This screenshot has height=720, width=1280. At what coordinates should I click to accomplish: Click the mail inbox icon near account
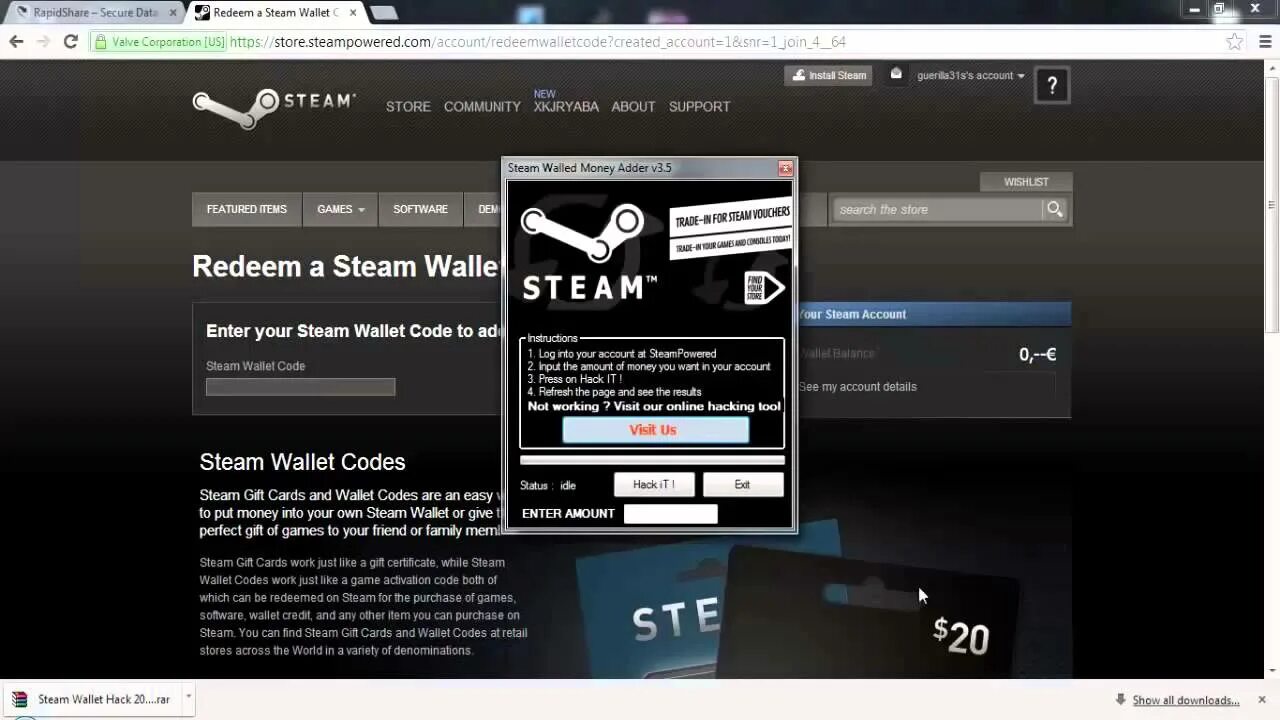896,74
